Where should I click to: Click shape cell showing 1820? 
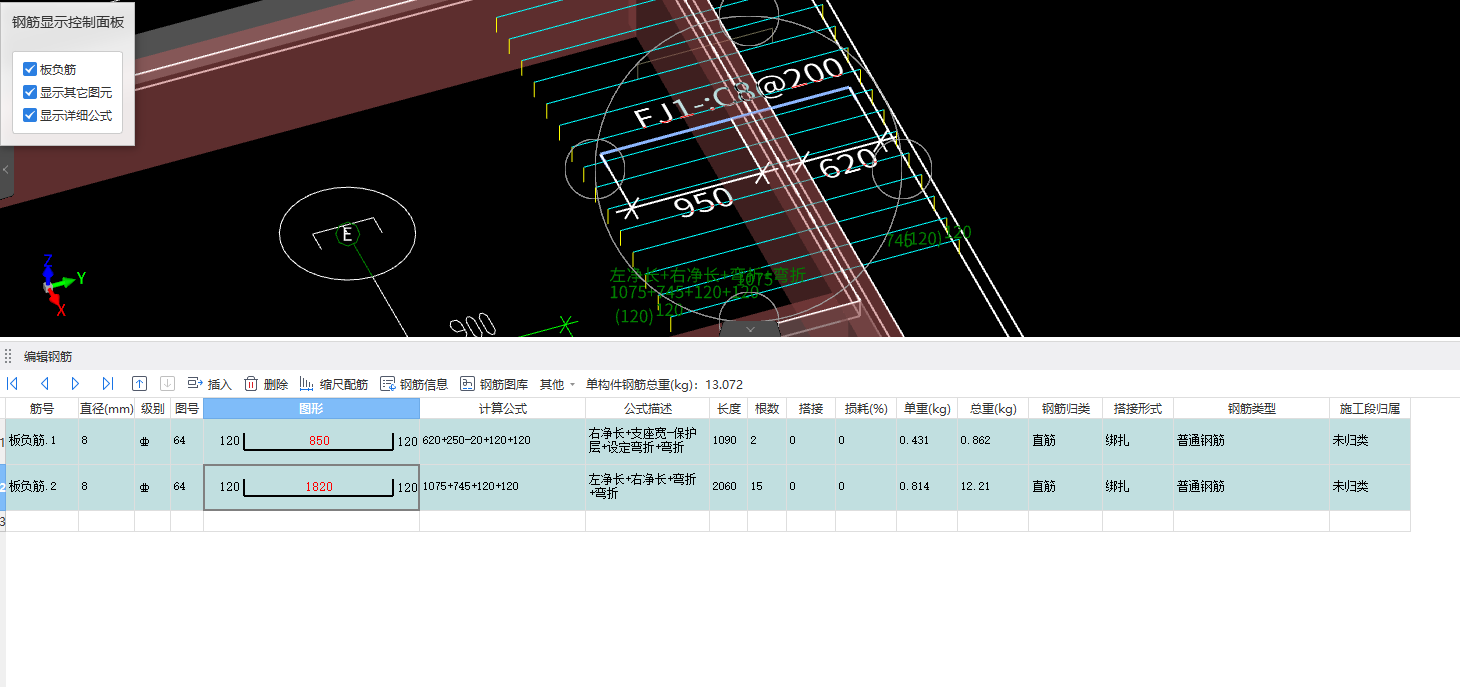(311, 487)
